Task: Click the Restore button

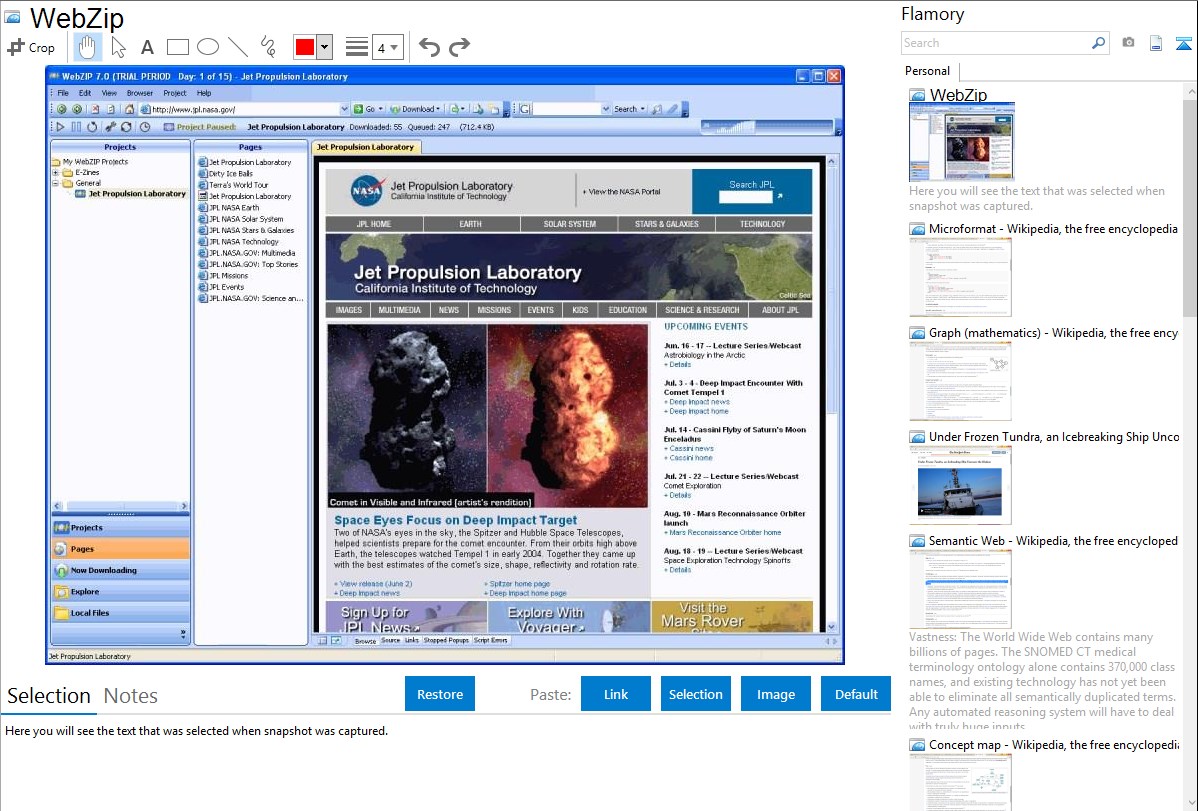Action: pos(440,694)
